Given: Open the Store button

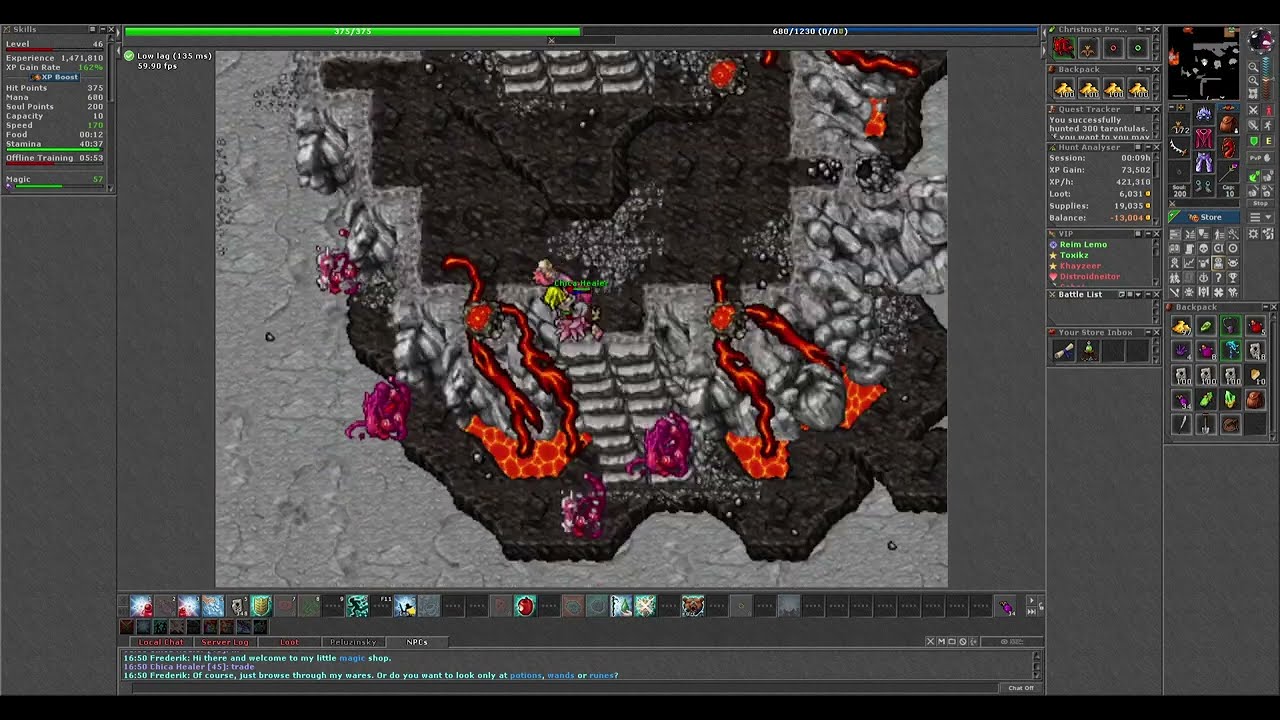Looking at the screenshot, I should click(1204, 217).
